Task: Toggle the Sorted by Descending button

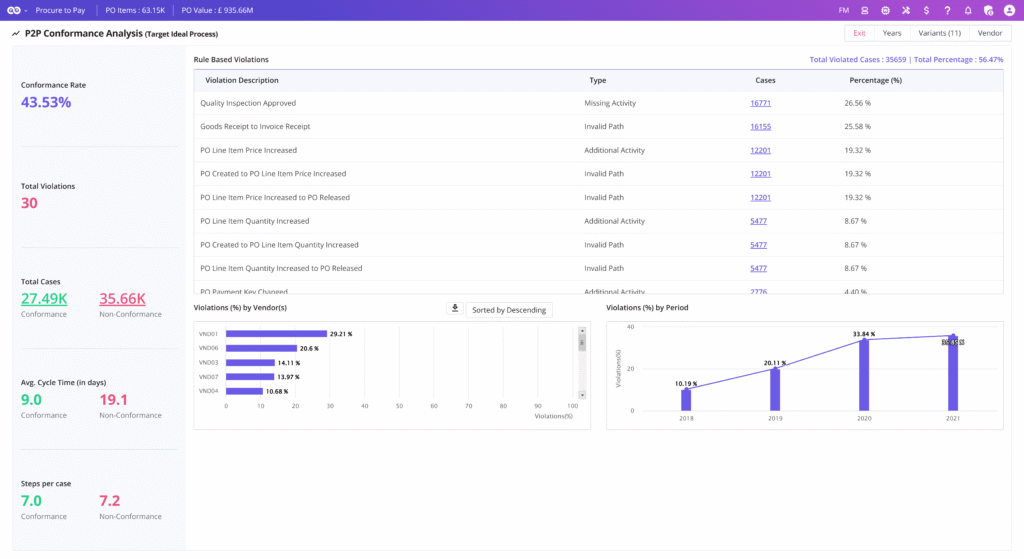Action: click(509, 310)
